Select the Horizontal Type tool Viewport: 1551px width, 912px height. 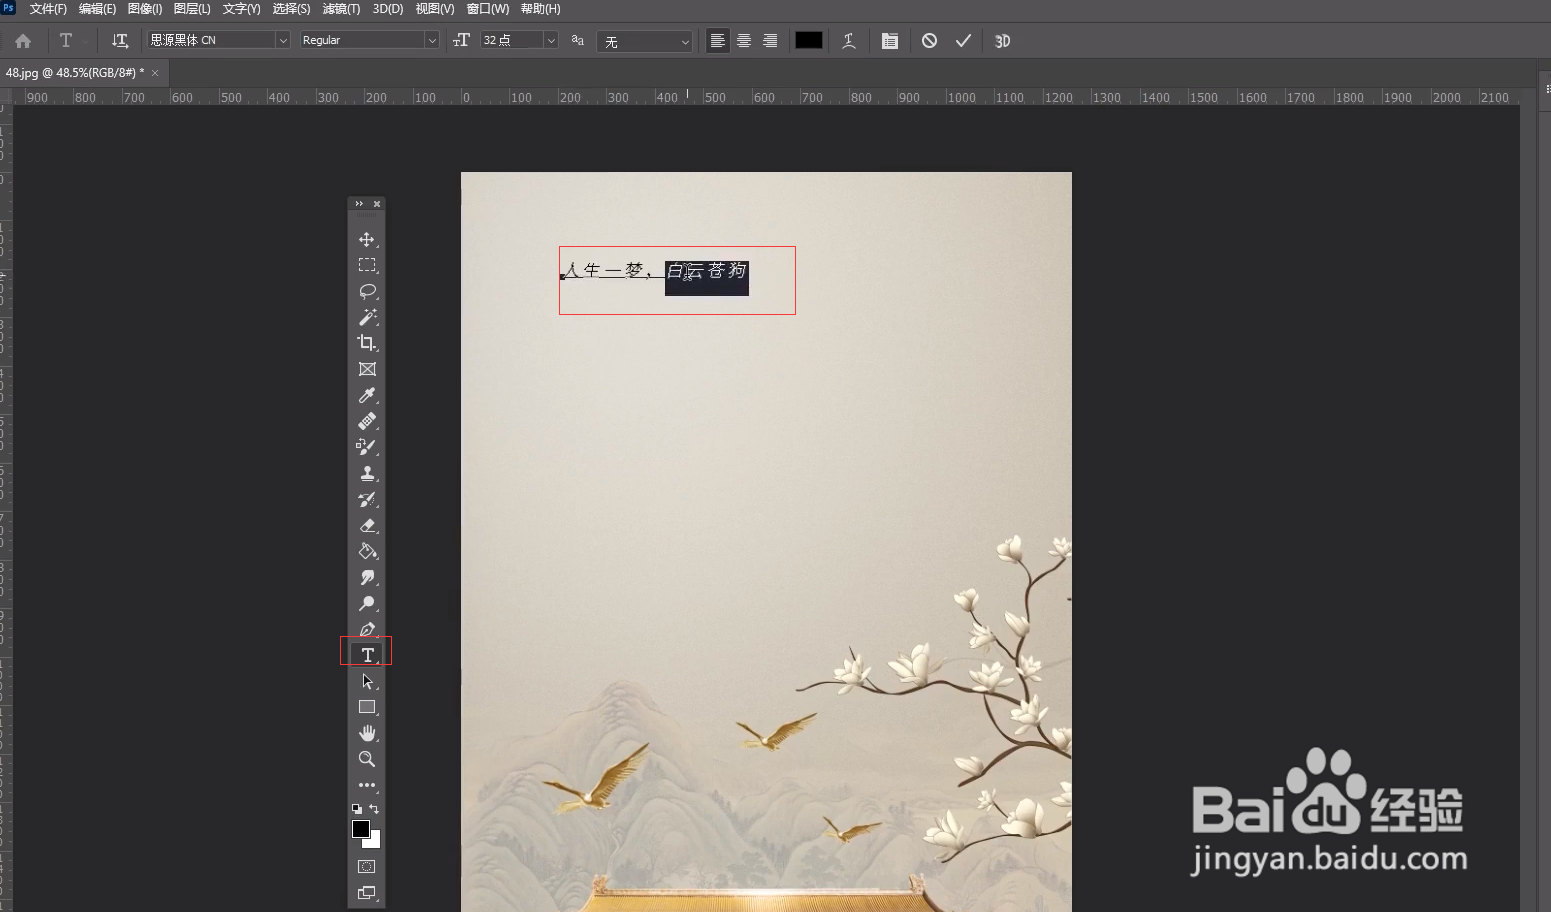pos(367,655)
